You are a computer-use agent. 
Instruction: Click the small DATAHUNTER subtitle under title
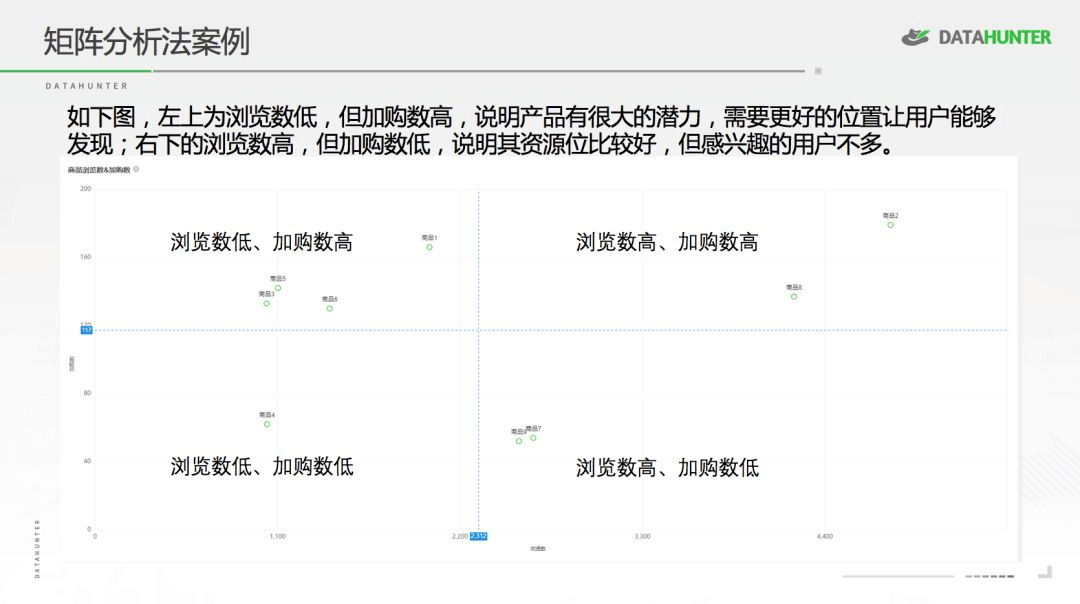87,86
